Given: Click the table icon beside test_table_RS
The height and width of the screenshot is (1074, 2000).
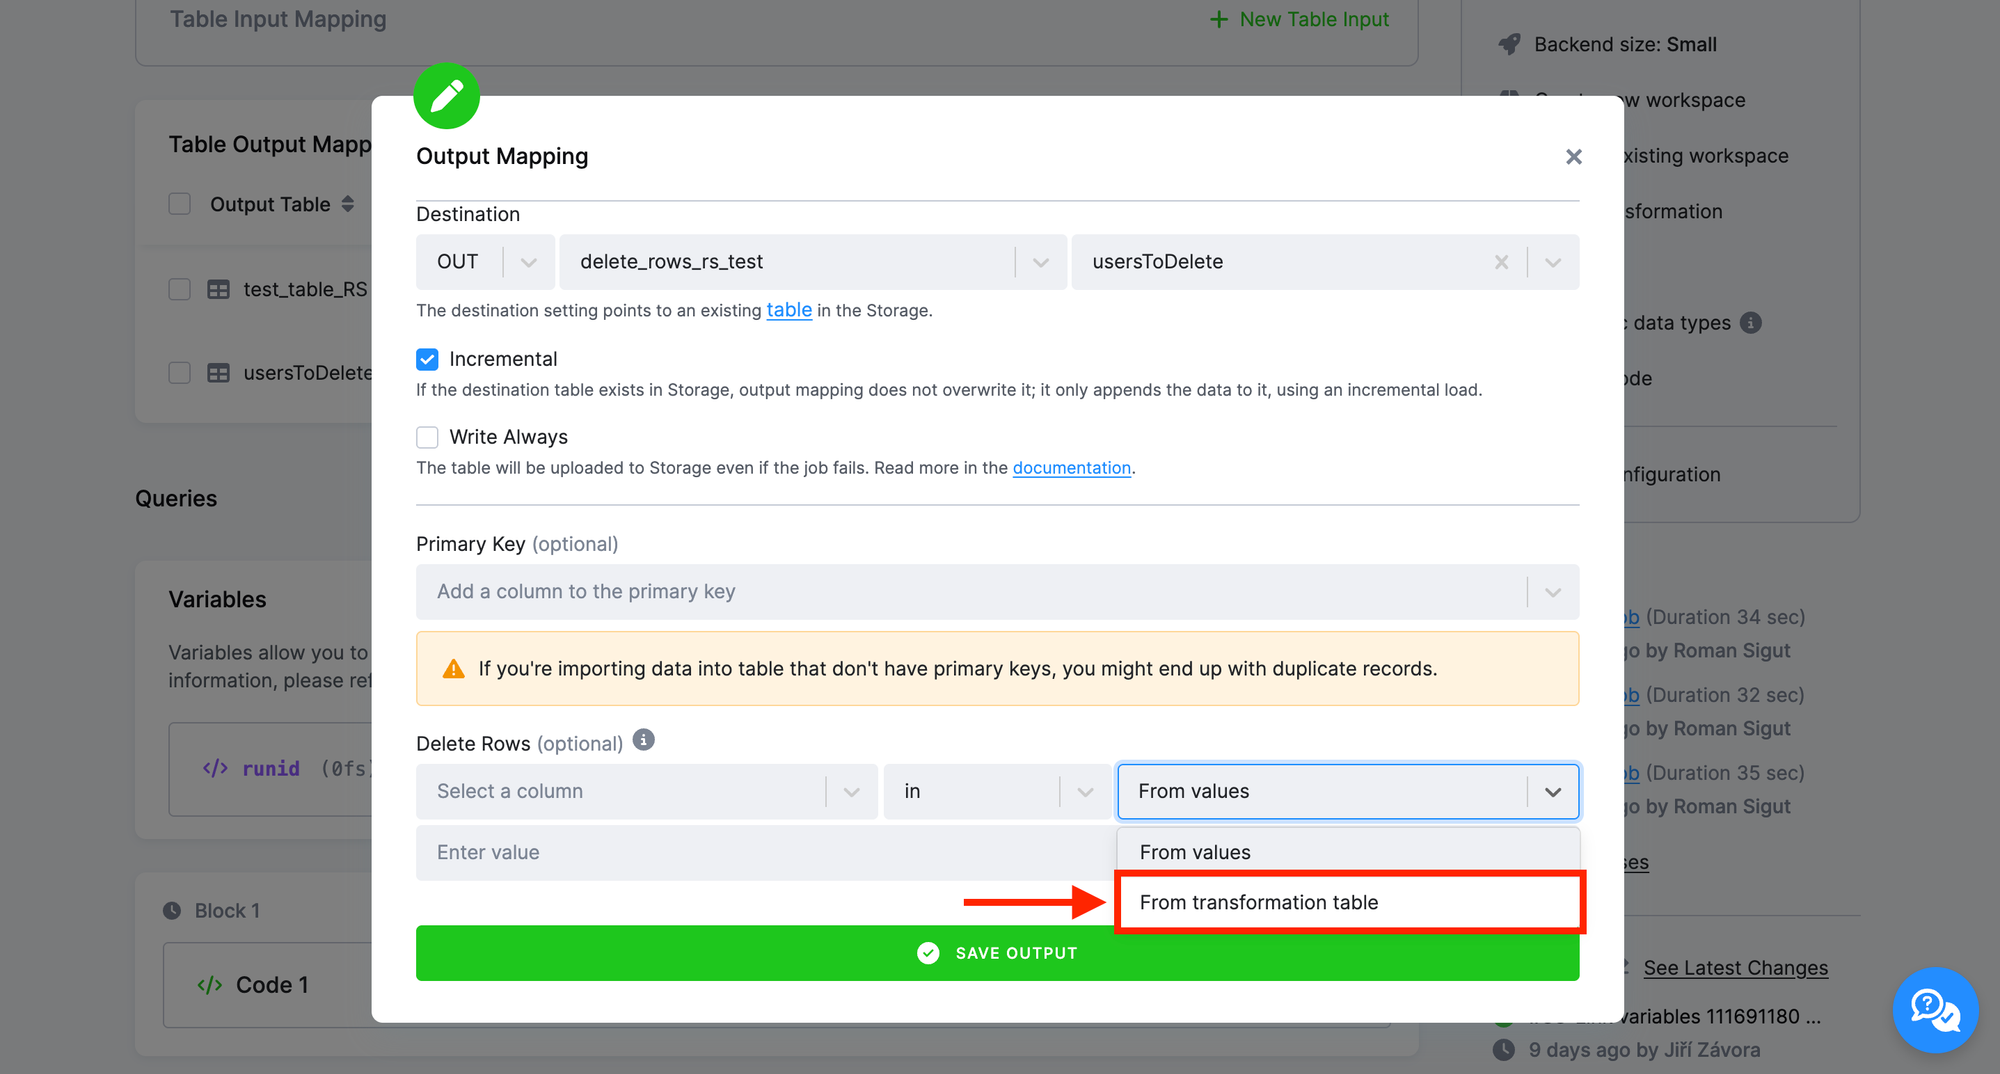Looking at the screenshot, I should tap(218, 288).
